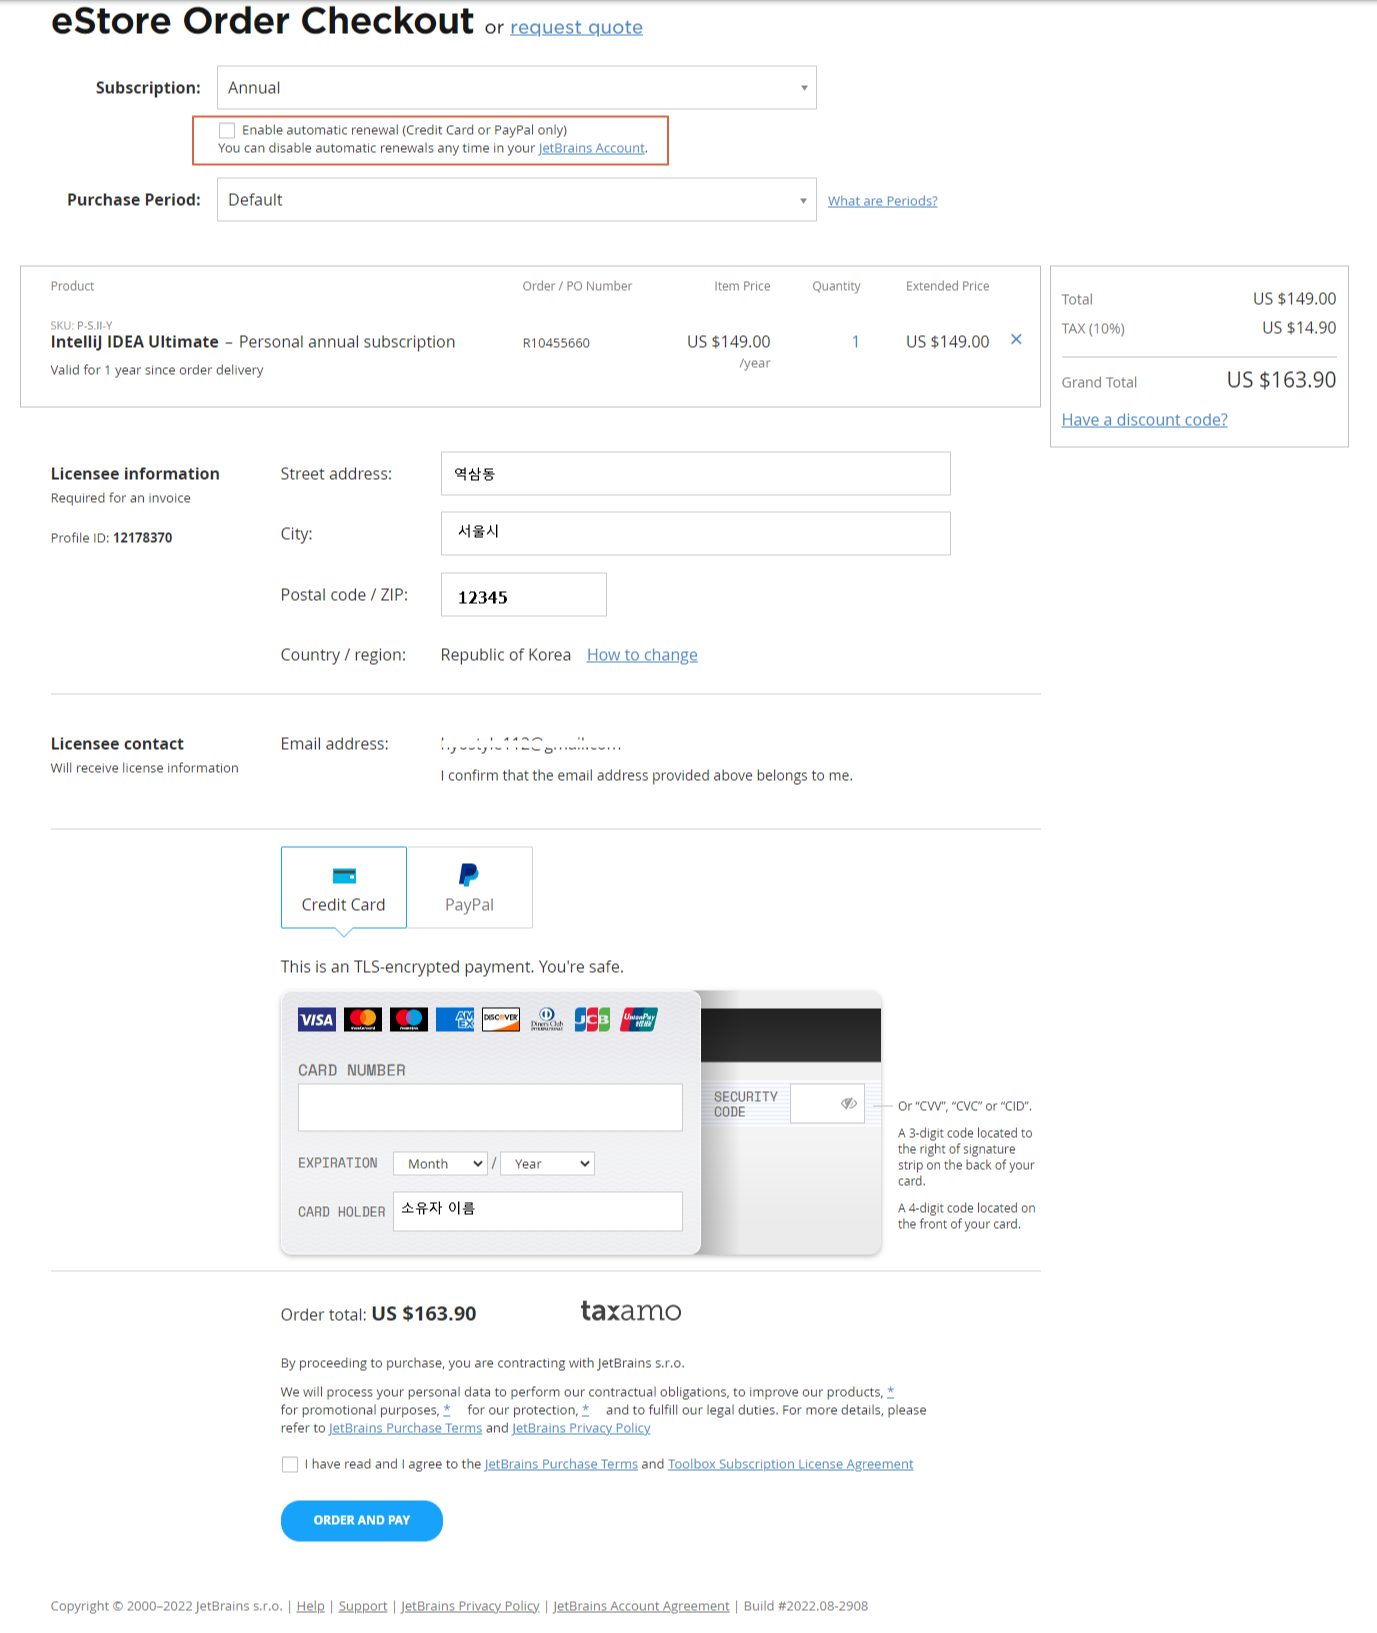This screenshot has width=1377, height=1633.
Task: Open the Subscription dropdown
Action: click(x=517, y=88)
